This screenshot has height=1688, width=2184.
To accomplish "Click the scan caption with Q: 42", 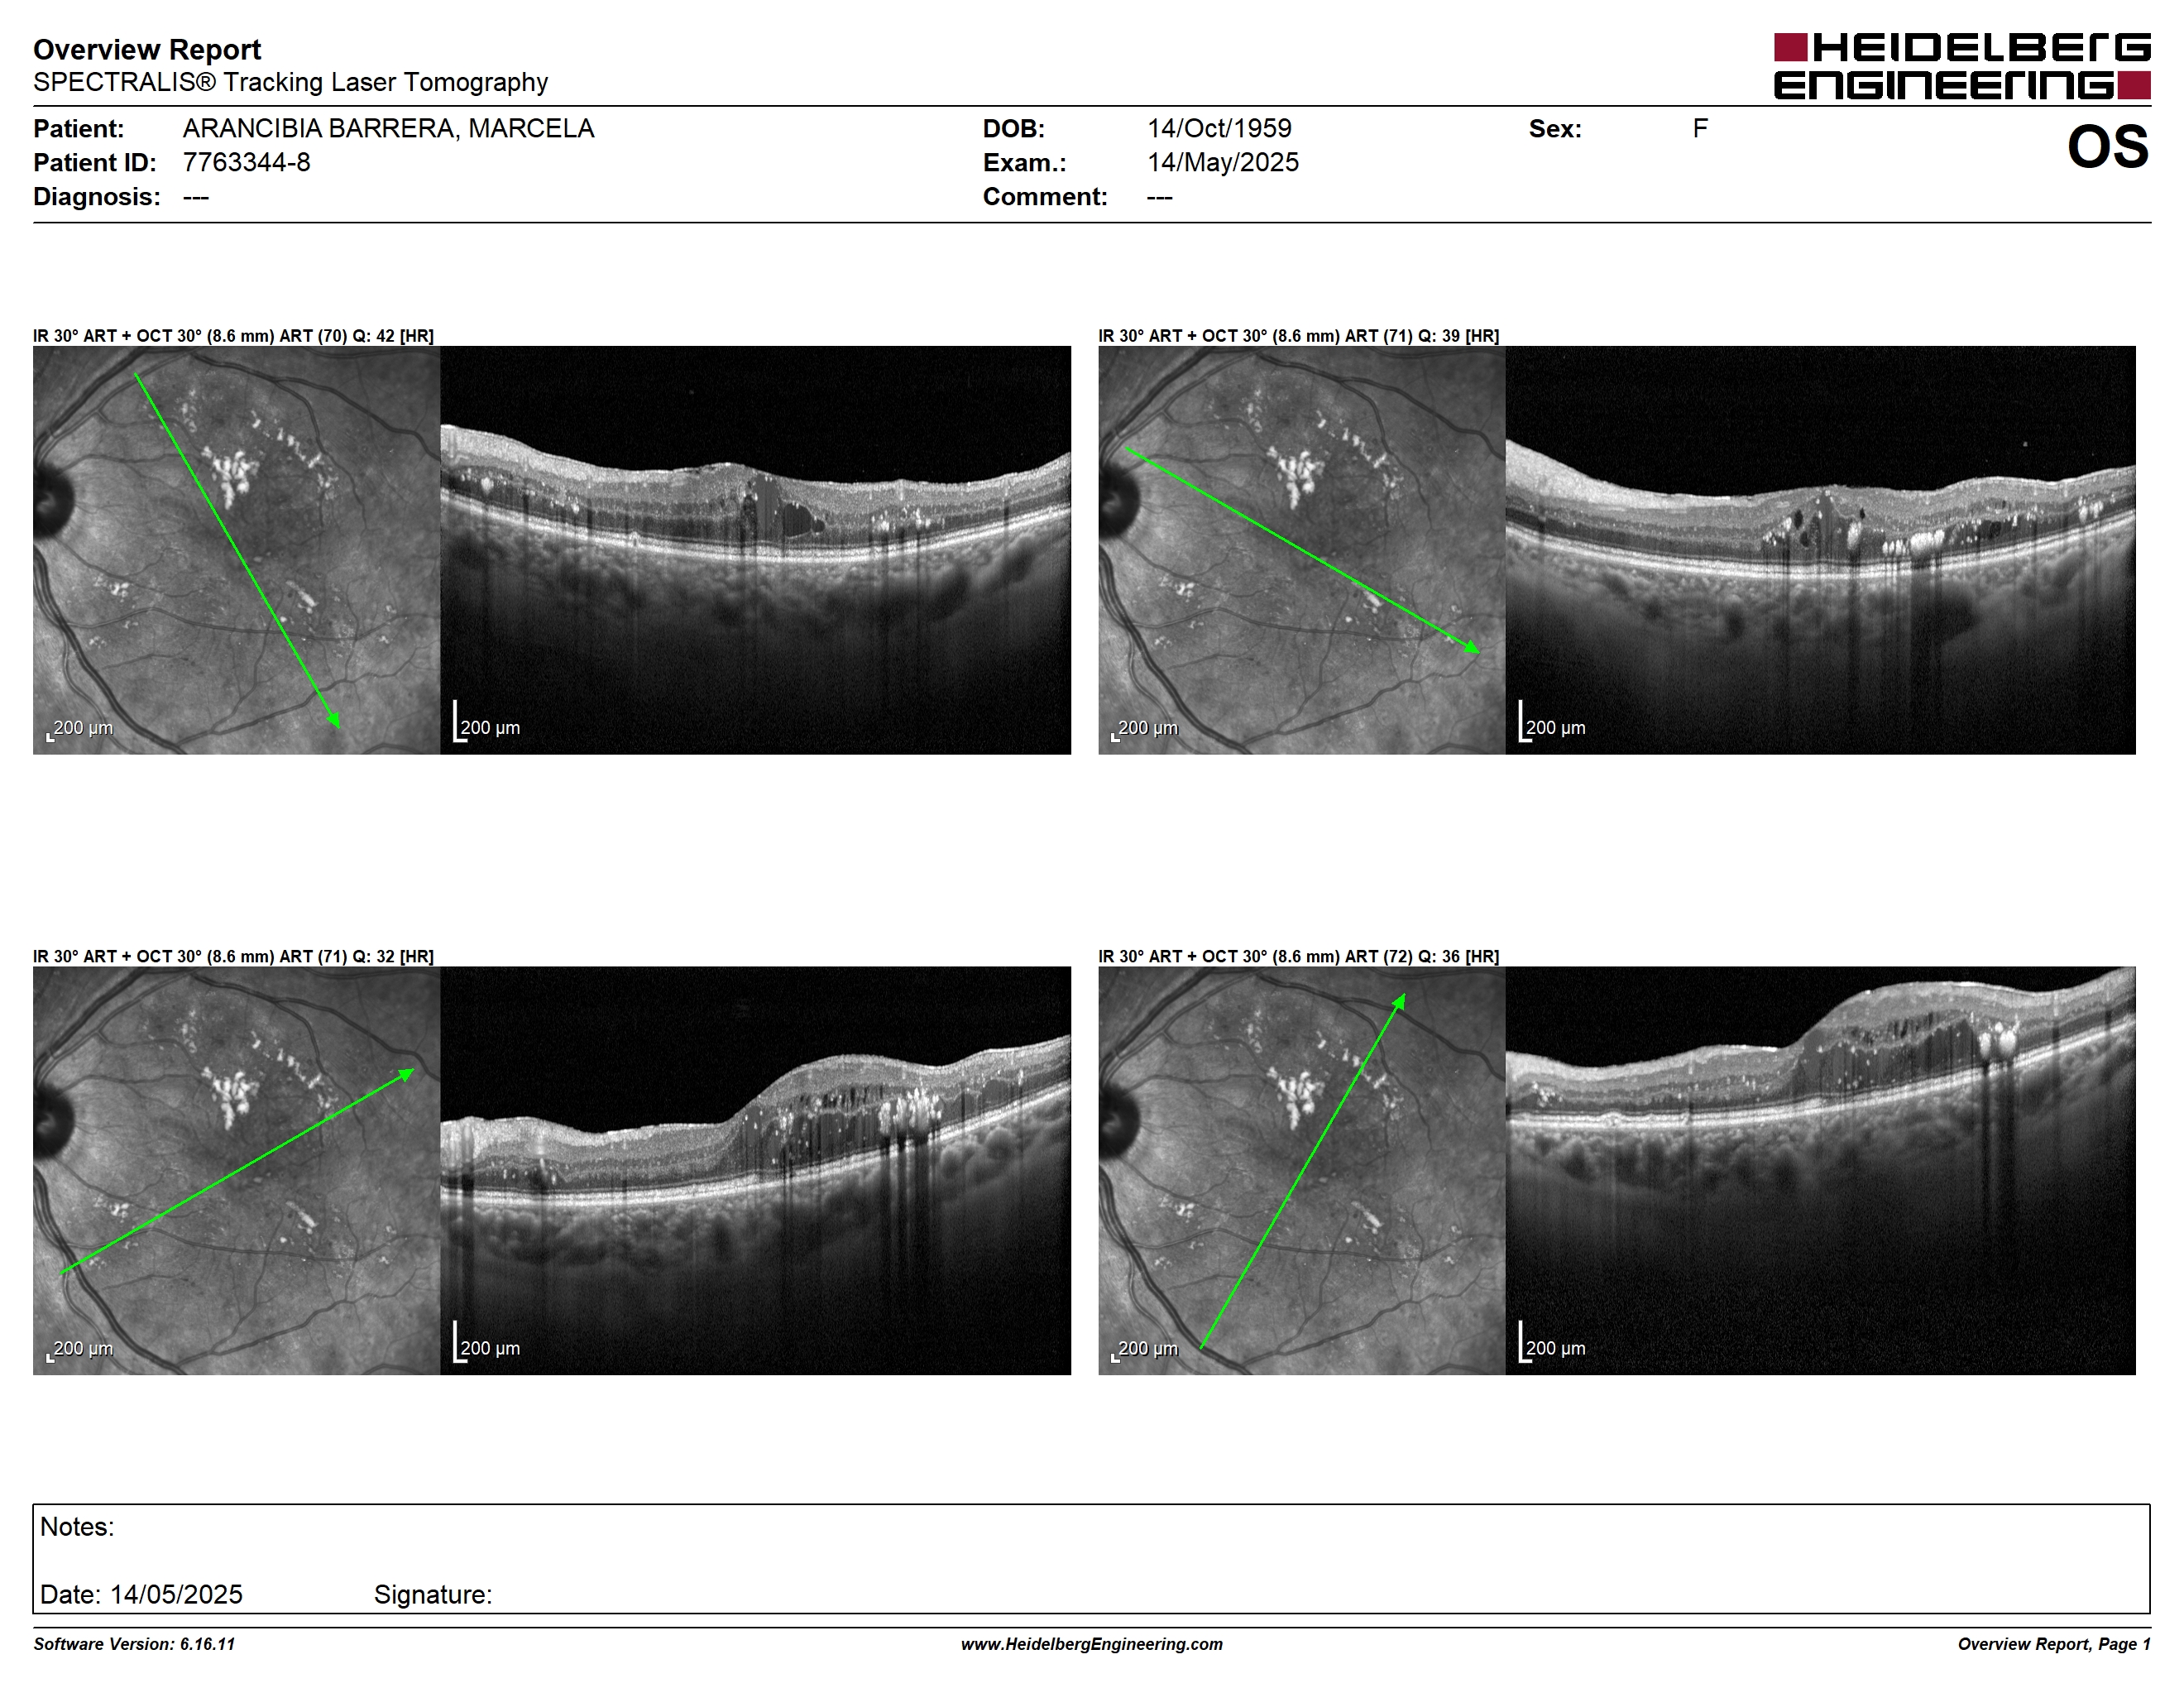I will 233,336.
